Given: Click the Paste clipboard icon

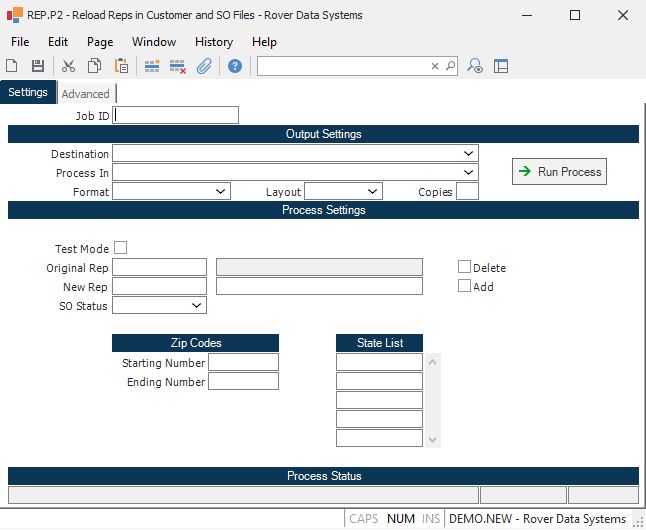Looking at the screenshot, I should [x=121, y=66].
